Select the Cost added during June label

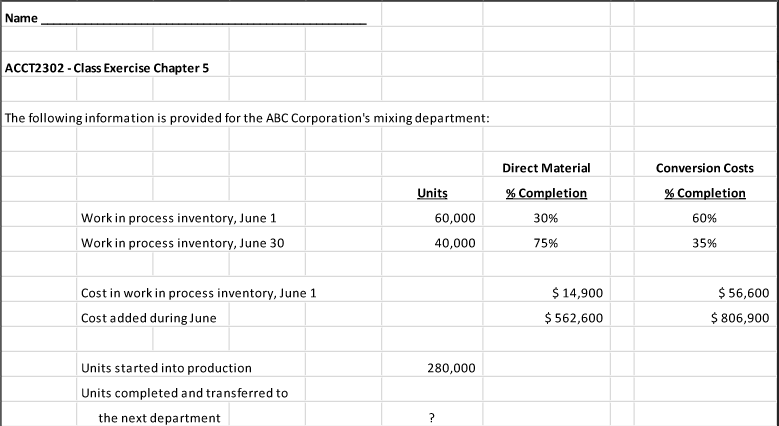pyautogui.click(x=149, y=318)
